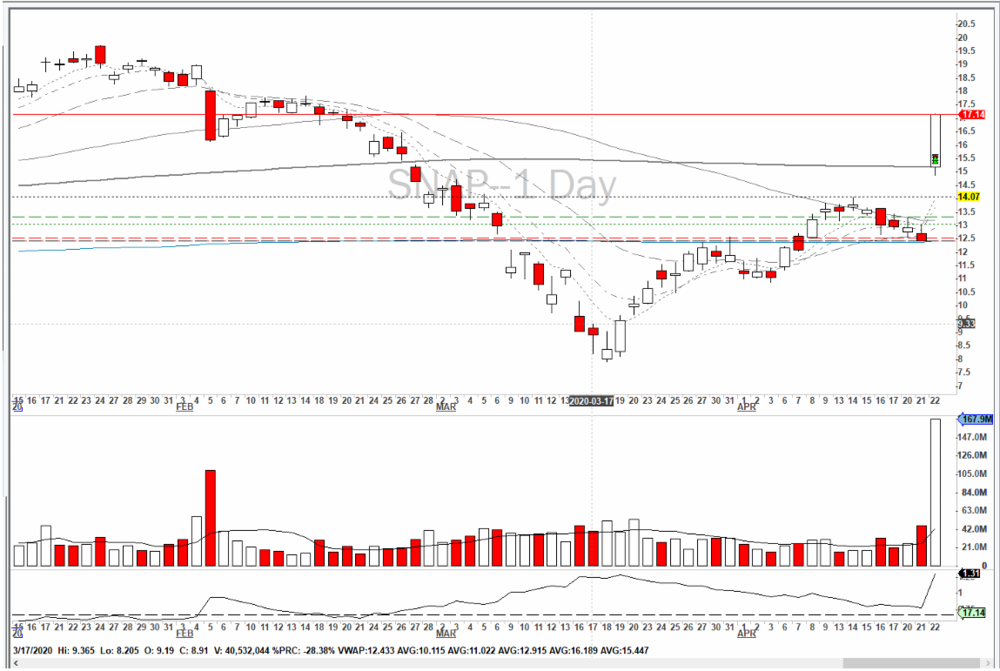Select the 2020-03-17 date marker on the time axis
This screenshot has height=671, width=1000.
[x=592, y=400]
